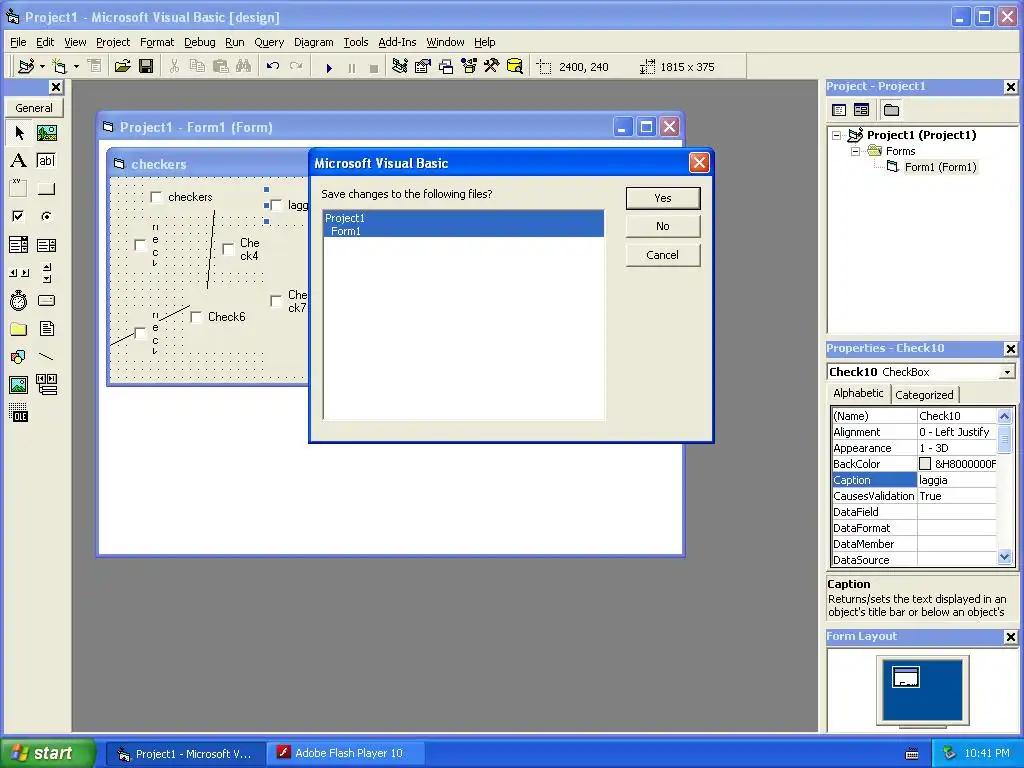Viewport: 1024px width, 768px height.
Task: Open the Object Browser toolbar icon
Action: (x=469, y=66)
